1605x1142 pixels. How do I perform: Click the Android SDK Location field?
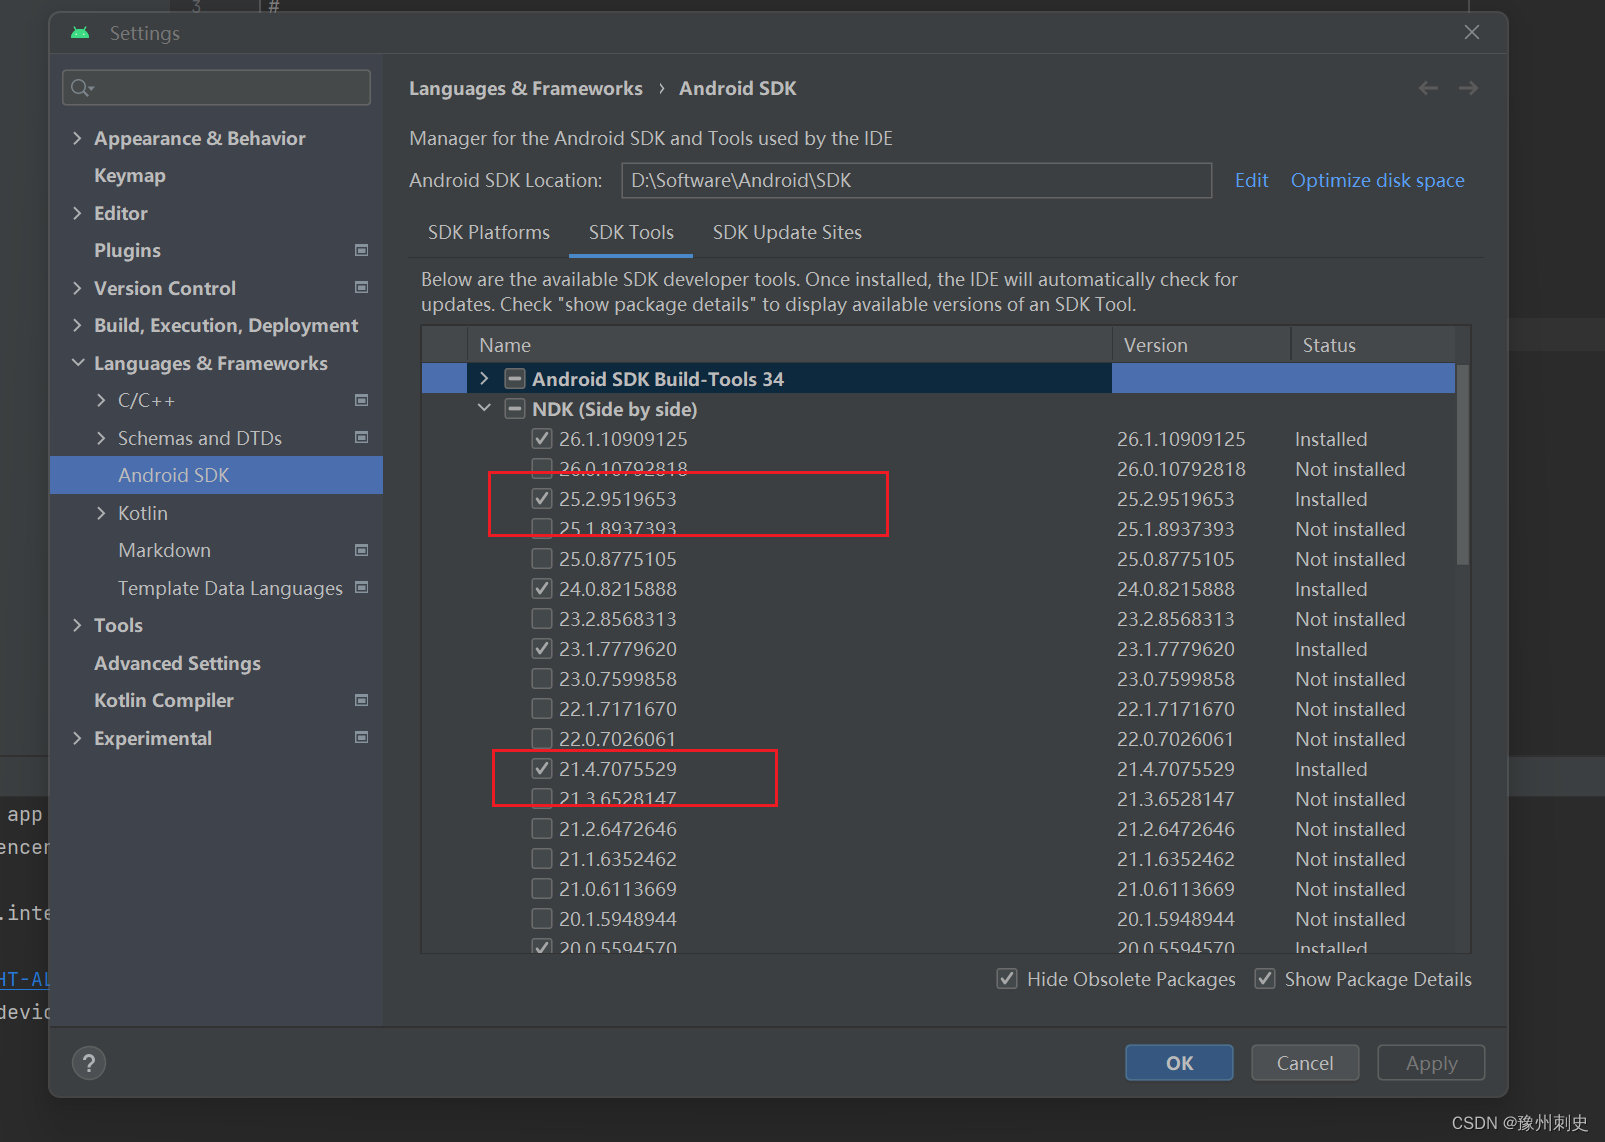(916, 180)
